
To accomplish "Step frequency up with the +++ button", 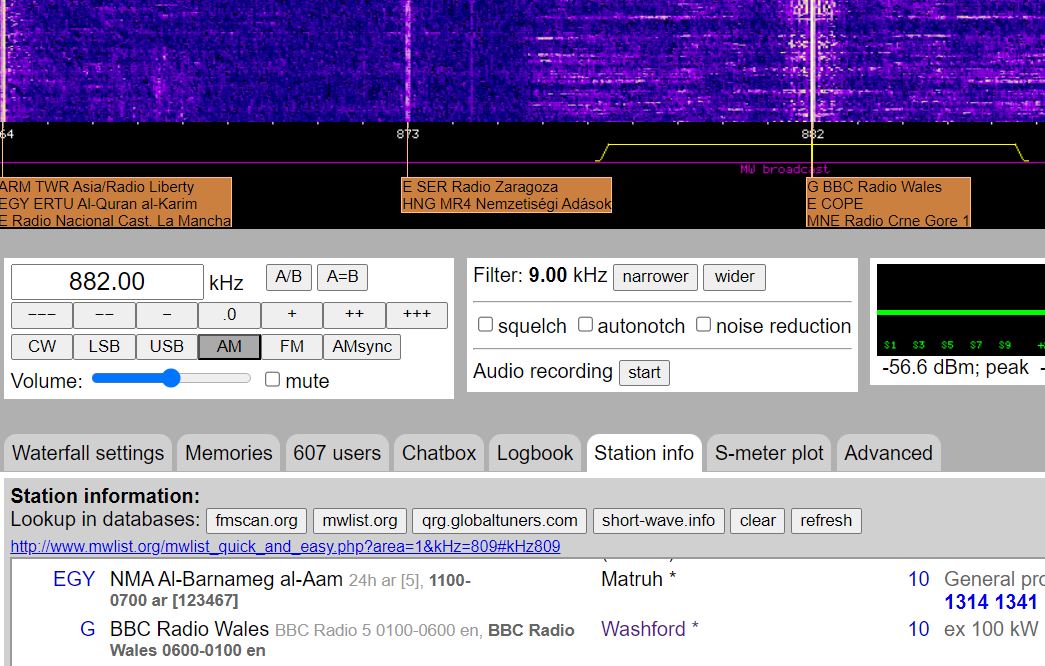I will 417,315.
